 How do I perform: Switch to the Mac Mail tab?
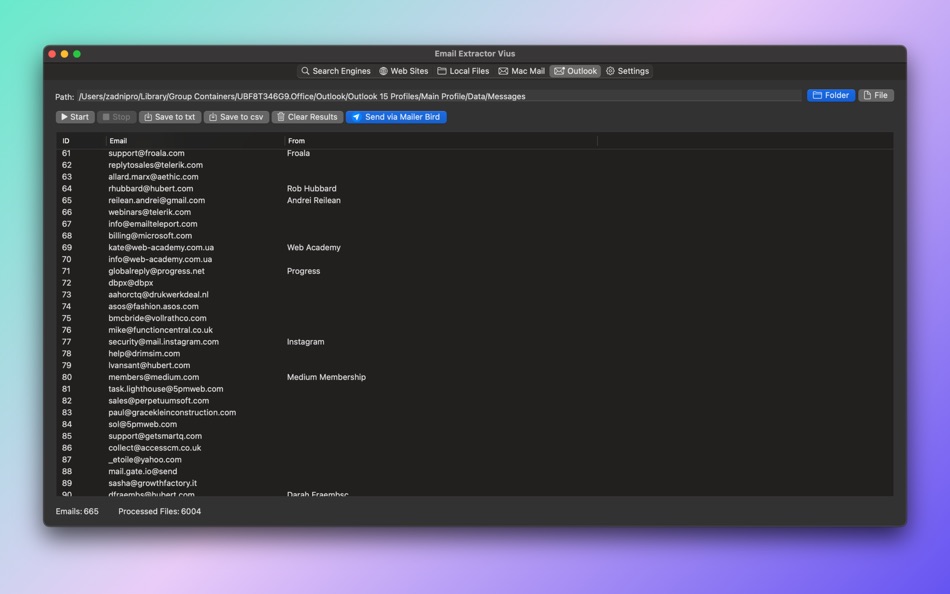click(x=521, y=71)
